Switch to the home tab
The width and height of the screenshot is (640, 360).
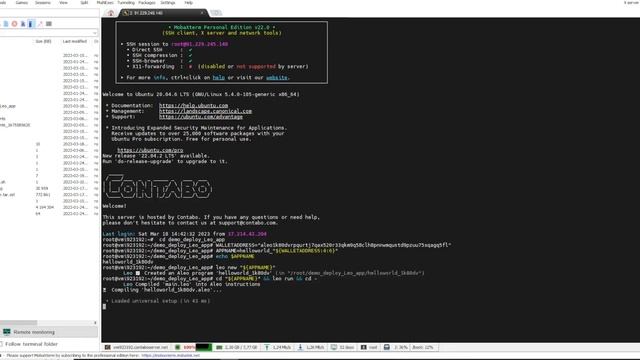click(111, 13)
